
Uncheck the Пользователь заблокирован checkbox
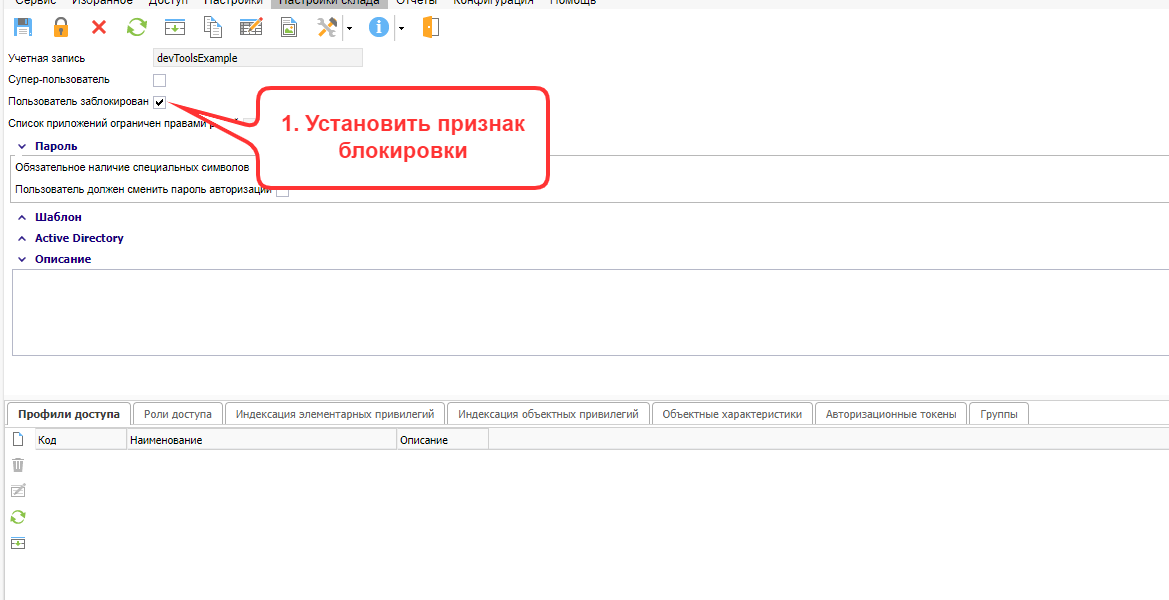click(x=159, y=102)
